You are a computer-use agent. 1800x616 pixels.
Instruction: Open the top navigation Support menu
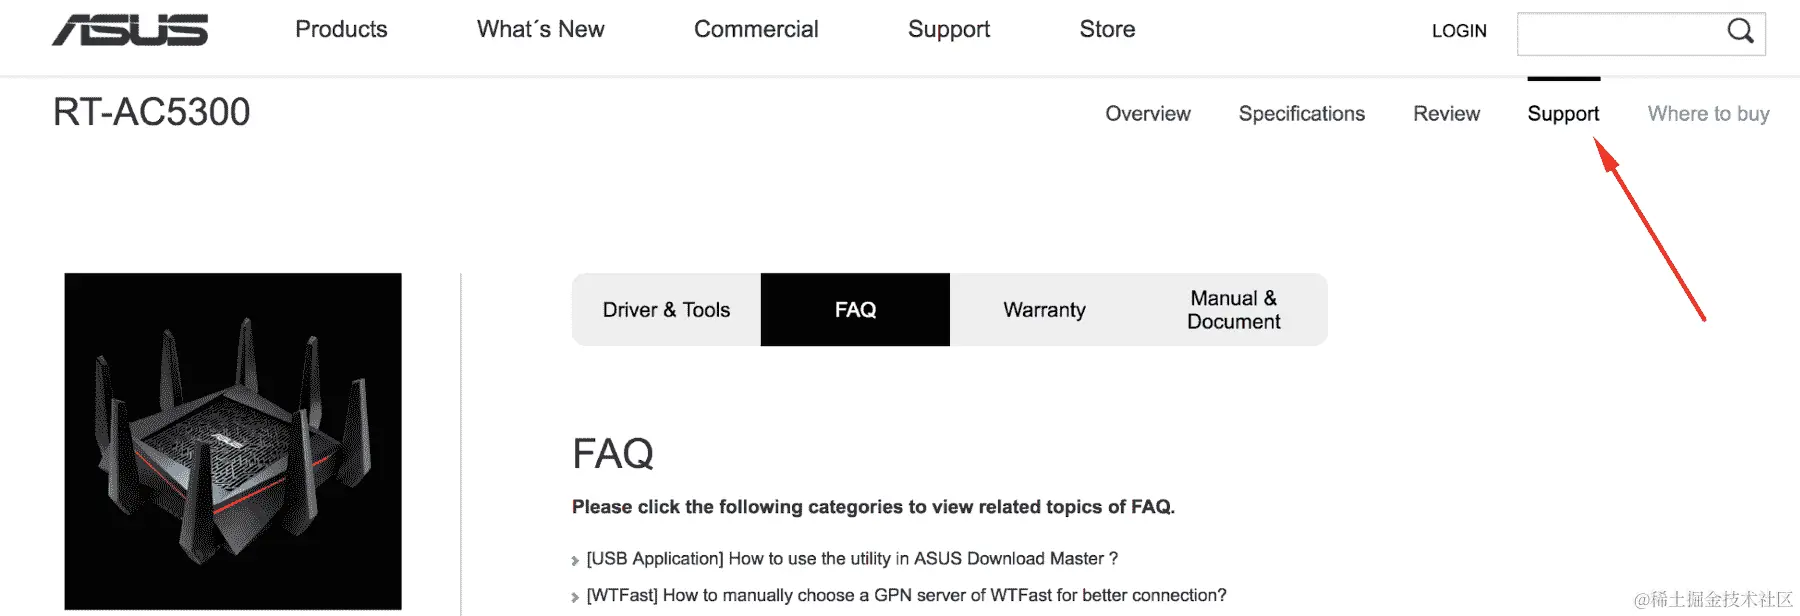click(x=949, y=30)
